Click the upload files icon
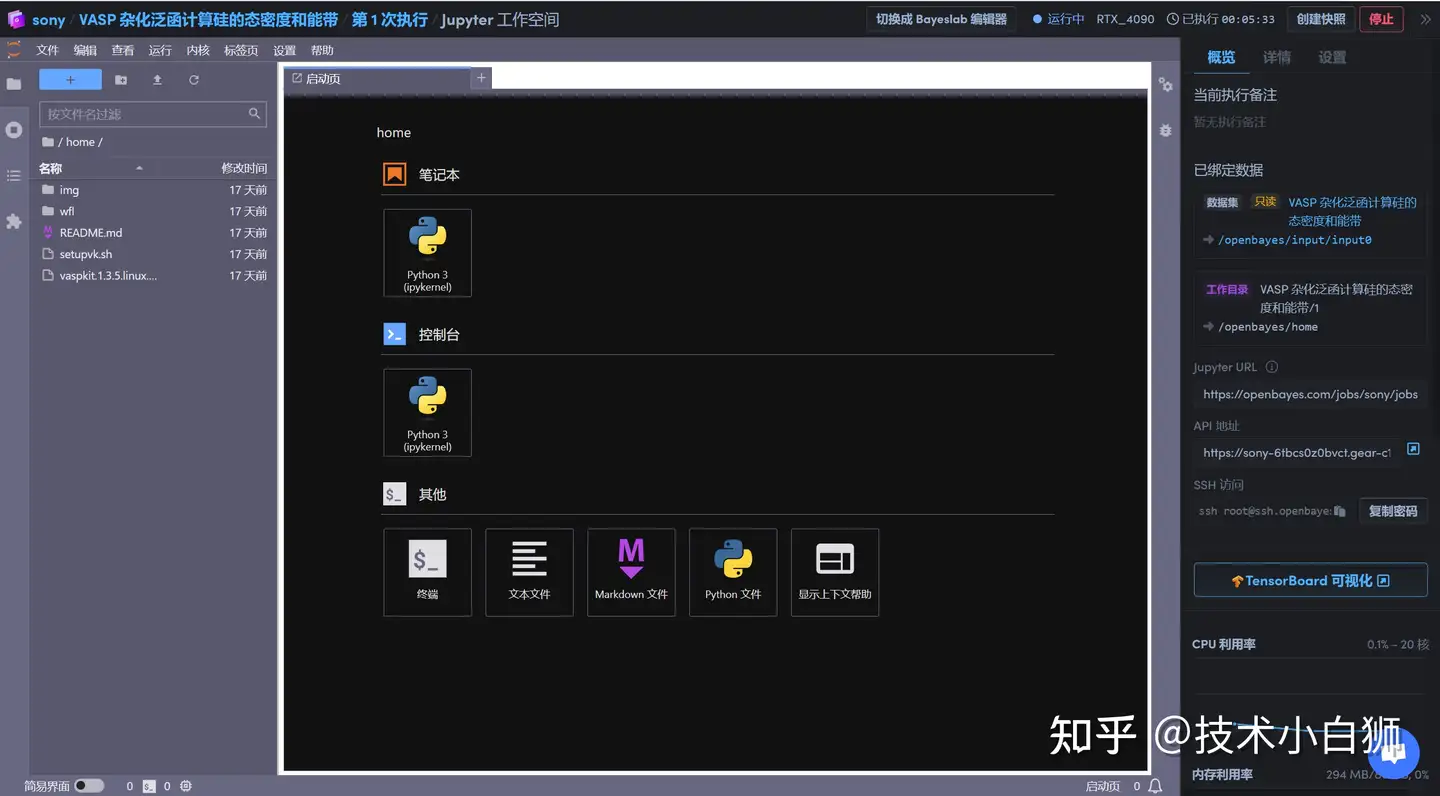 [157, 80]
